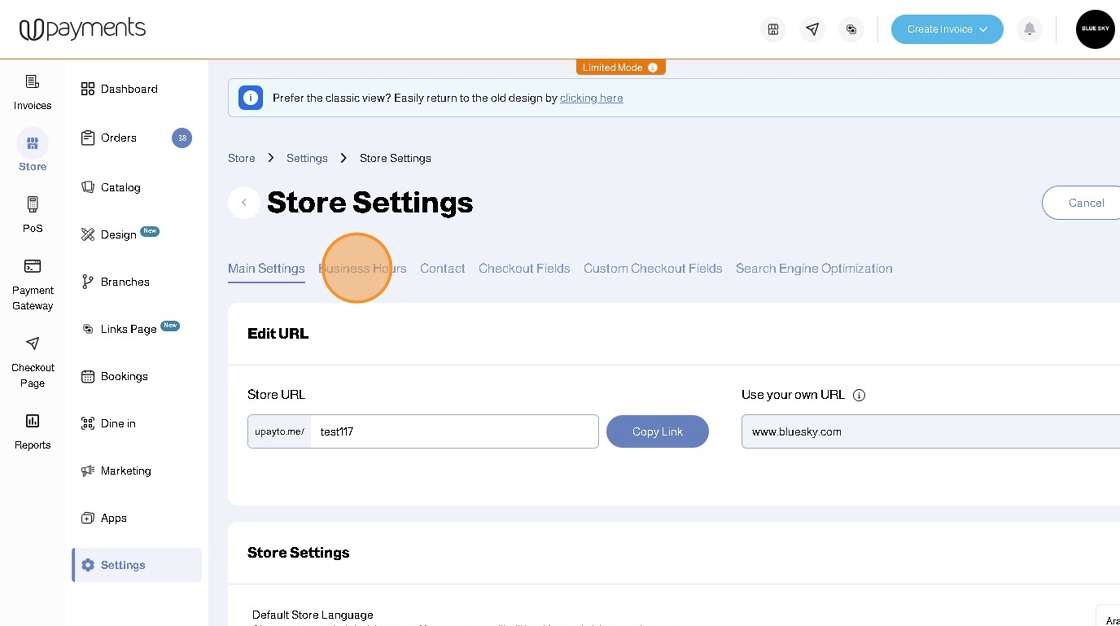
Task: Click the paper plane icon in header
Action: pos(812,29)
